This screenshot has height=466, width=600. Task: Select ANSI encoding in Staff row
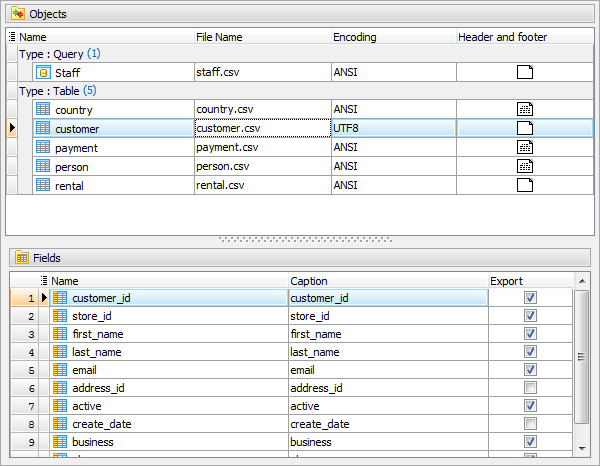(x=394, y=72)
